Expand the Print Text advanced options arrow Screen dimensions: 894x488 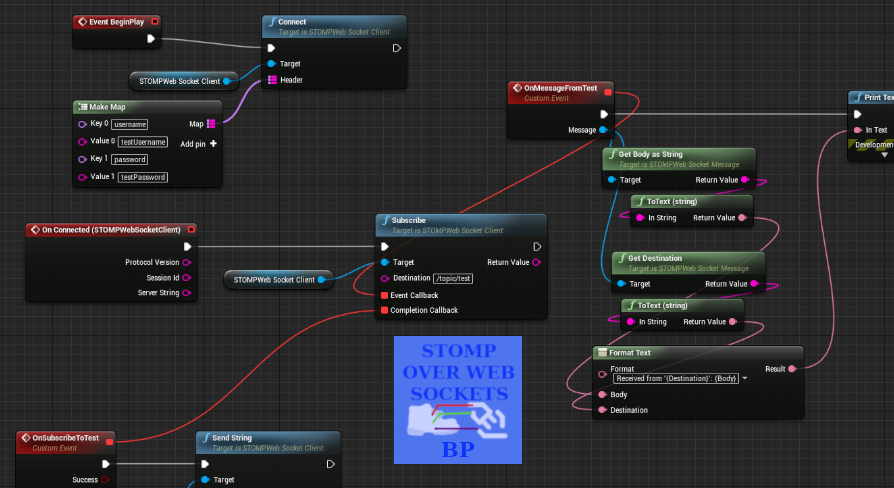click(x=883, y=155)
